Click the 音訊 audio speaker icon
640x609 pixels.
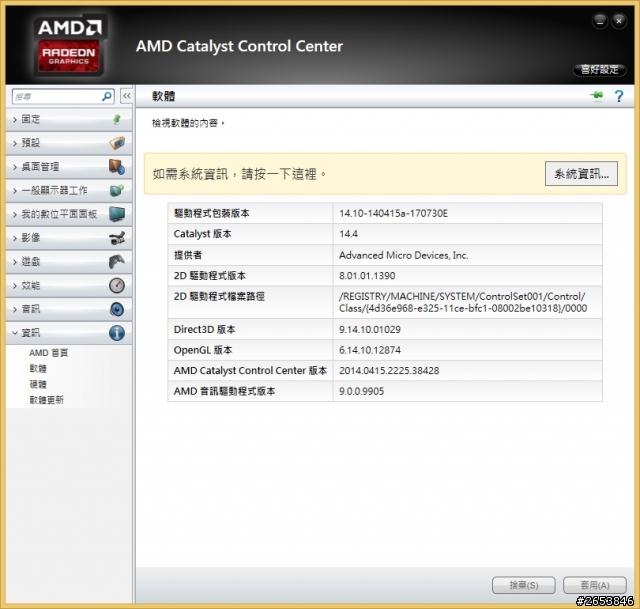point(117,309)
